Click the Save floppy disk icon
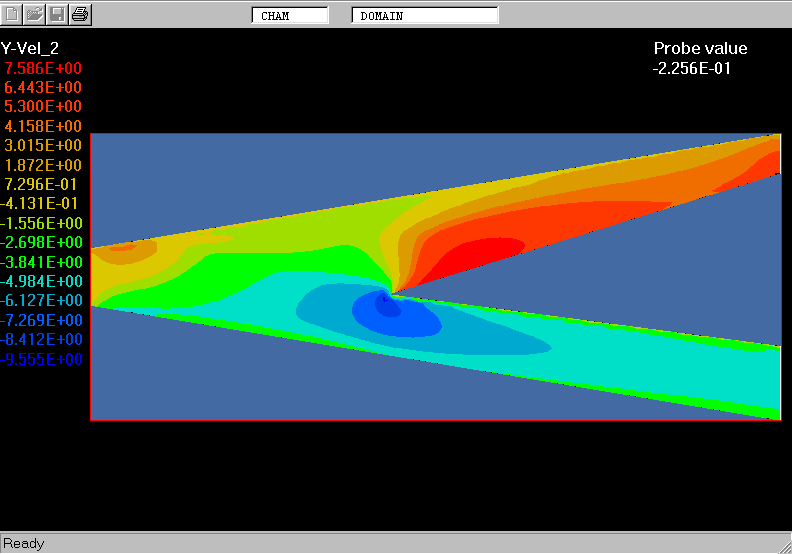The image size is (792, 554). 58,14
